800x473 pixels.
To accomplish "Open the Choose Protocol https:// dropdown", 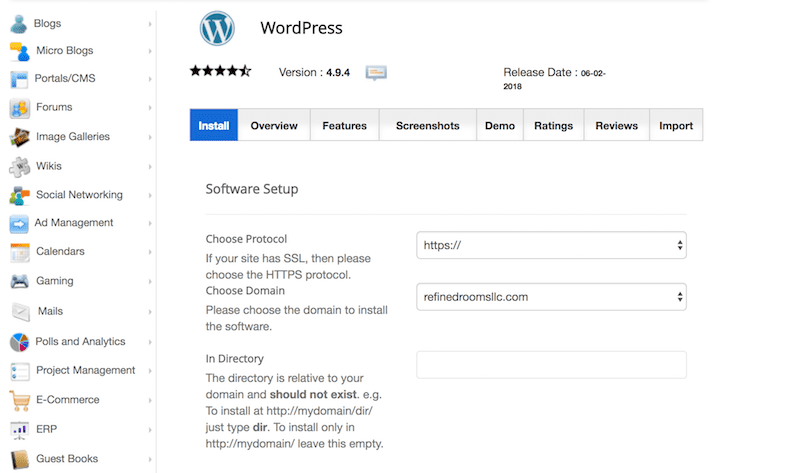I will pyautogui.click(x=551, y=245).
